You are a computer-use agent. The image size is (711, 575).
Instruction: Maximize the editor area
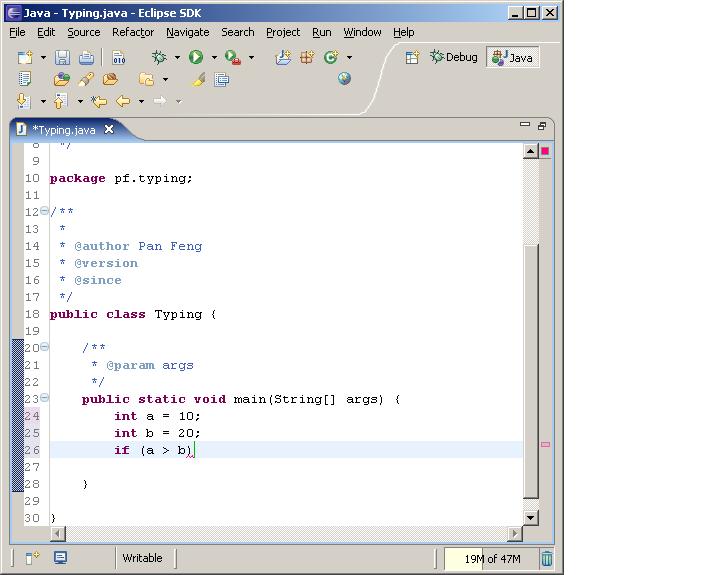pyautogui.click(x=542, y=126)
